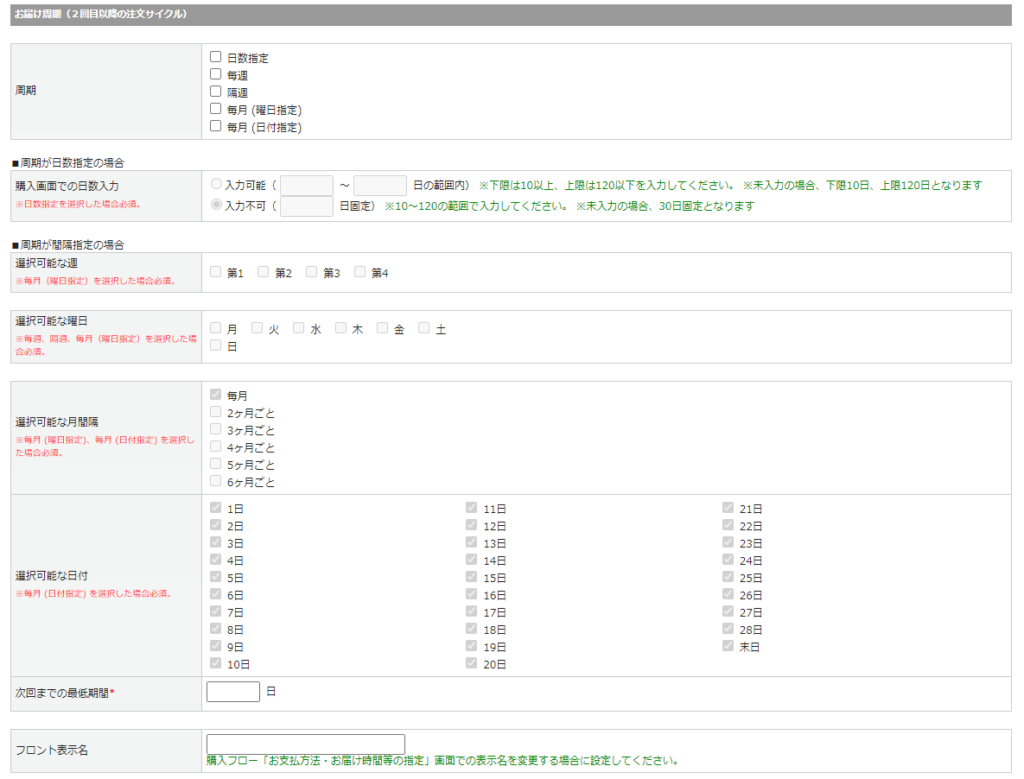
Task: Toggle the 第4 week checkbox
Action: 360,272
